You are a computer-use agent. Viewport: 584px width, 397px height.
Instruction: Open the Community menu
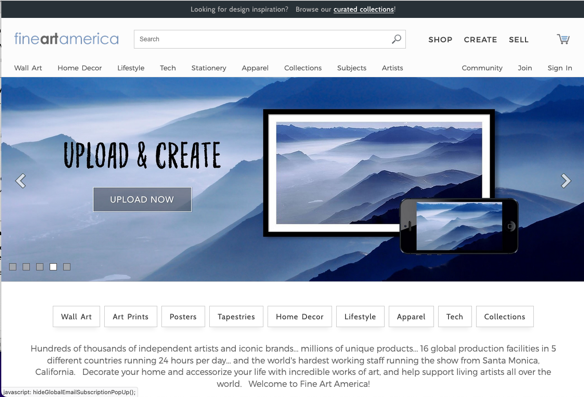click(x=482, y=68)
